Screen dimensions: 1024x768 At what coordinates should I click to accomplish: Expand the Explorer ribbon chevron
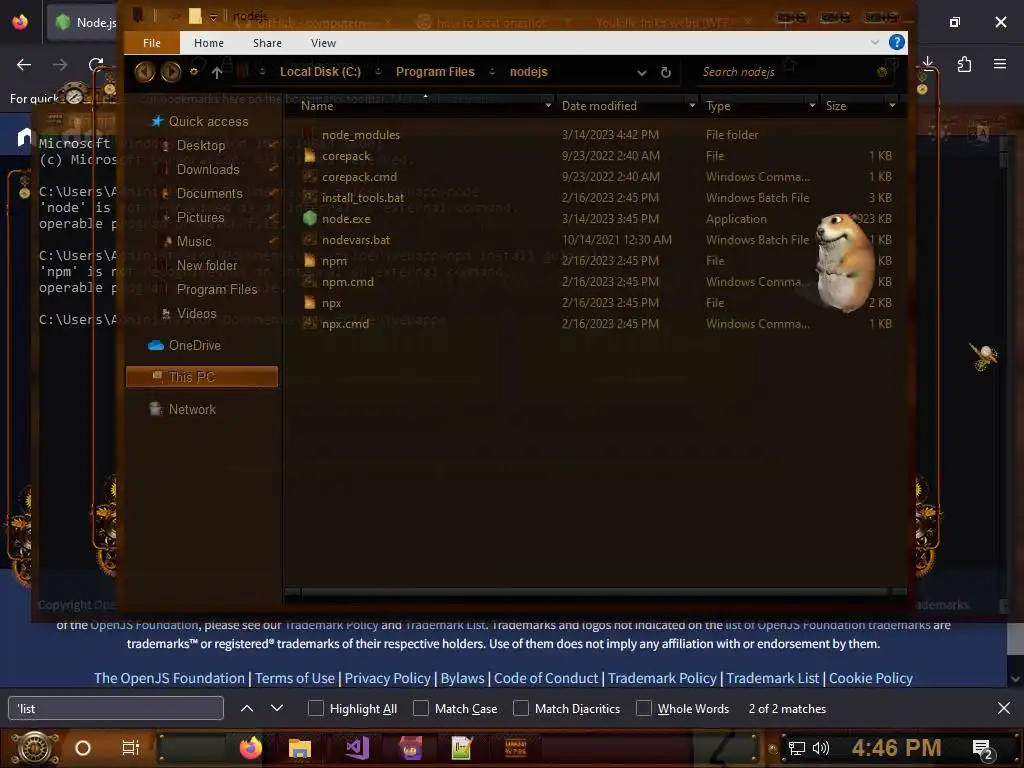874,42
